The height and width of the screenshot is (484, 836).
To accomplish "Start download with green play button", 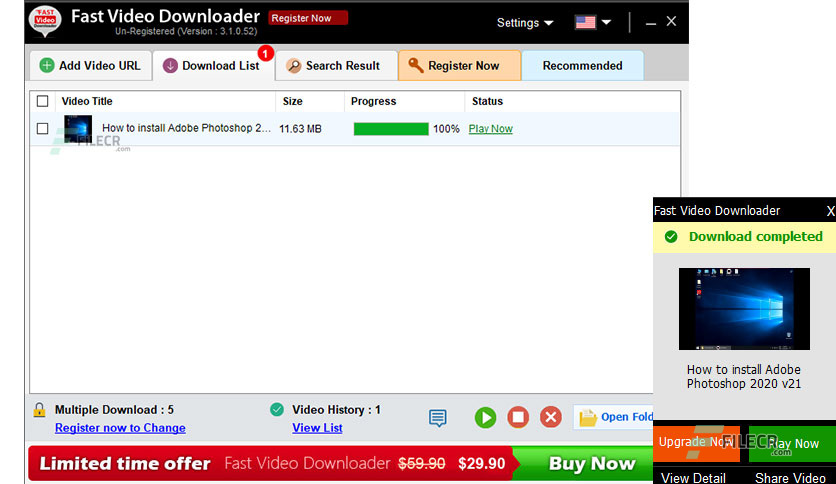I will coord(485,417).
